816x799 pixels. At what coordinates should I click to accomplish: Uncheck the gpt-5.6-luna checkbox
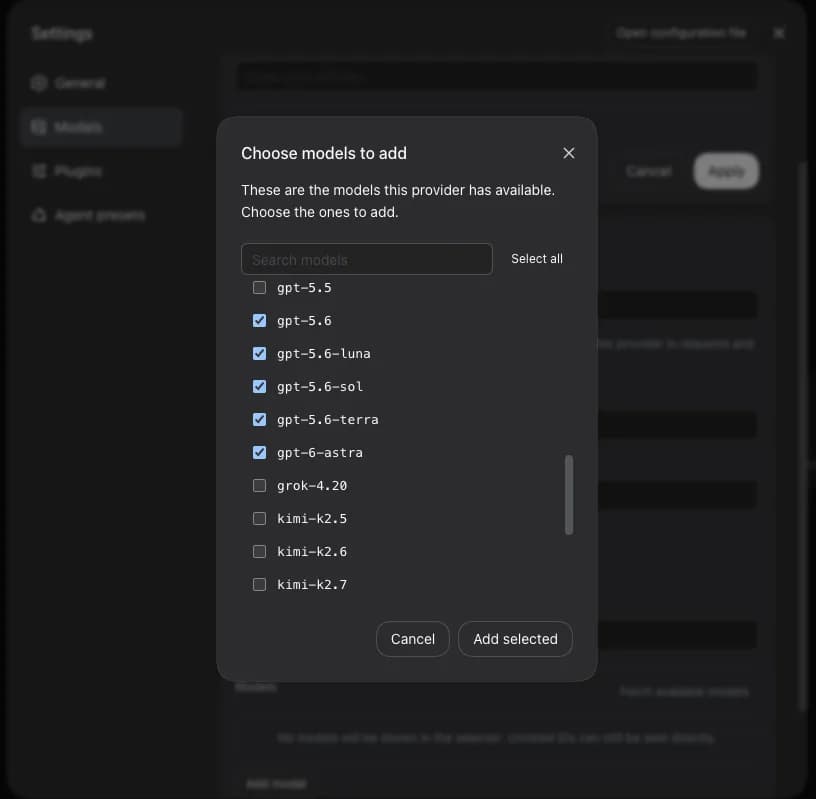(259, 353)
